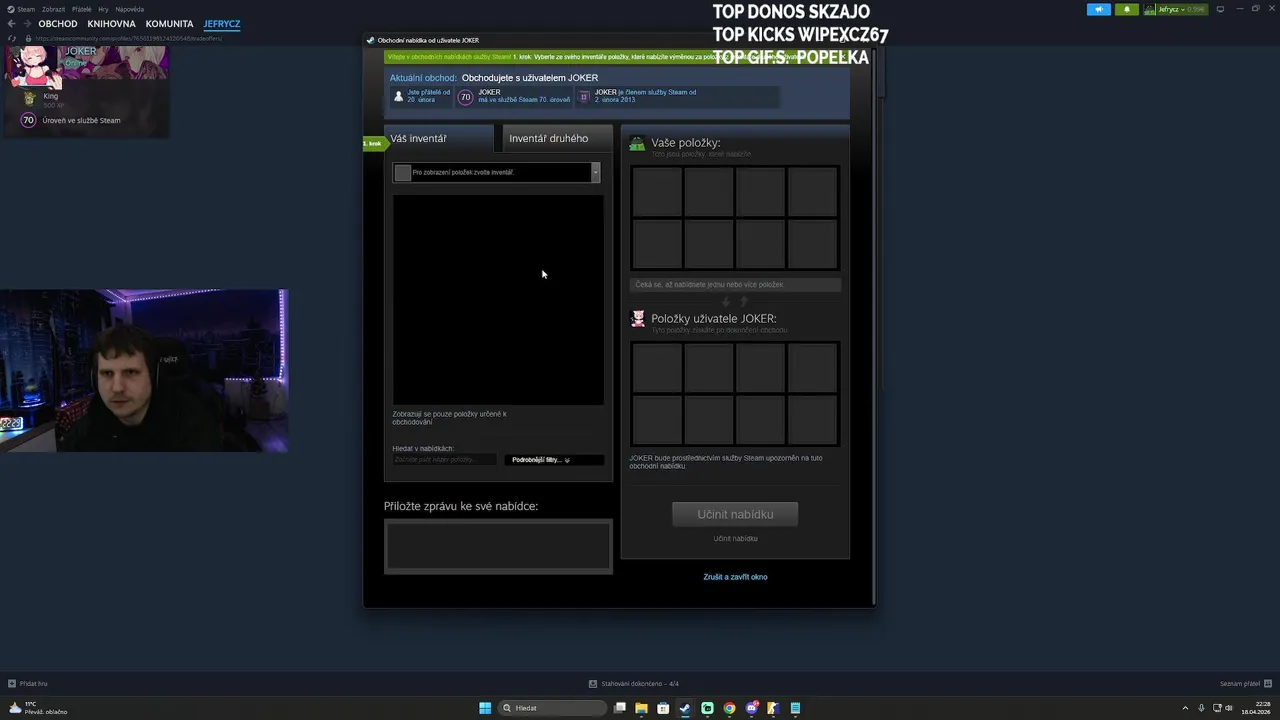The height and width of the screenshot is (720, 1280).
Task: Click the Steam back navigation arrow
Action: (11, 24)
